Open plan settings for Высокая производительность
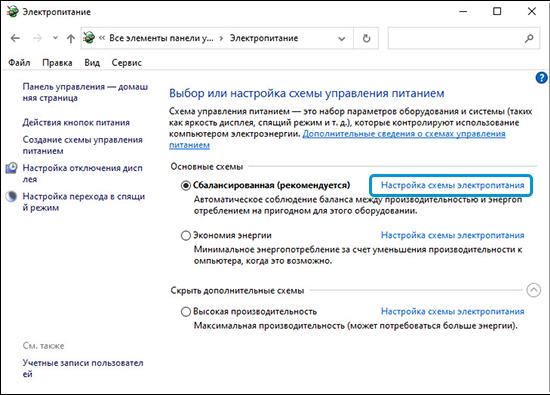The width and height of the screenshot is (550, 395). [x=452, y=312]
